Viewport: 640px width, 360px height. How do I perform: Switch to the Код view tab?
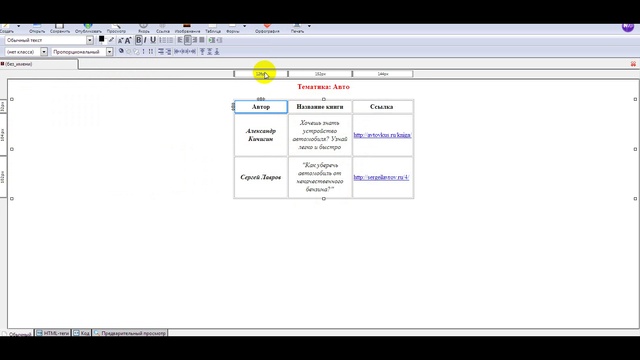point(82,333)
